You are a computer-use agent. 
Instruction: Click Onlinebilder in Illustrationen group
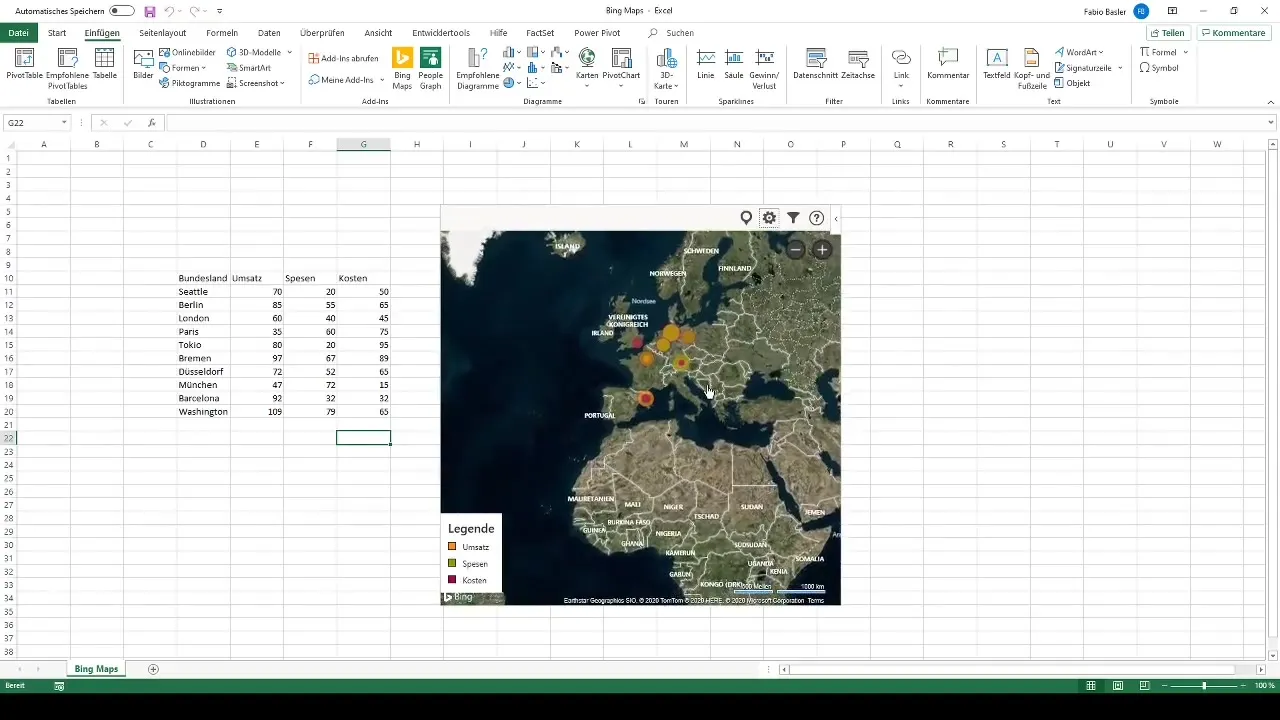187,52
